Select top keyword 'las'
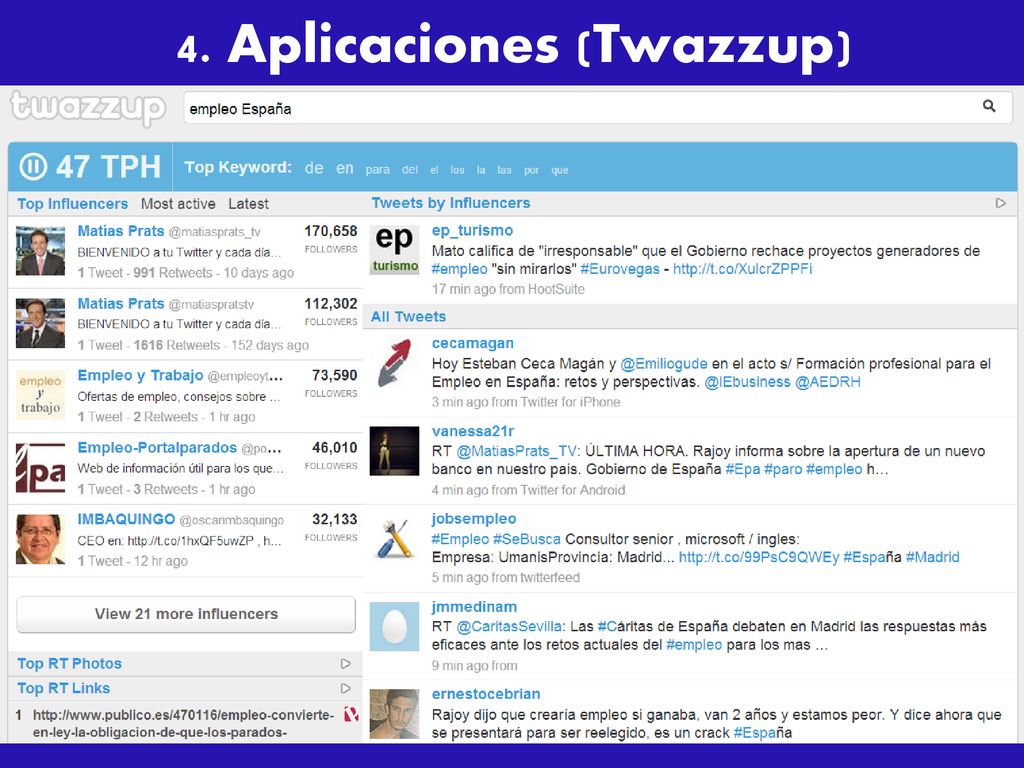The width and height of the screenshot is (1024, 768). click(504, 170)
